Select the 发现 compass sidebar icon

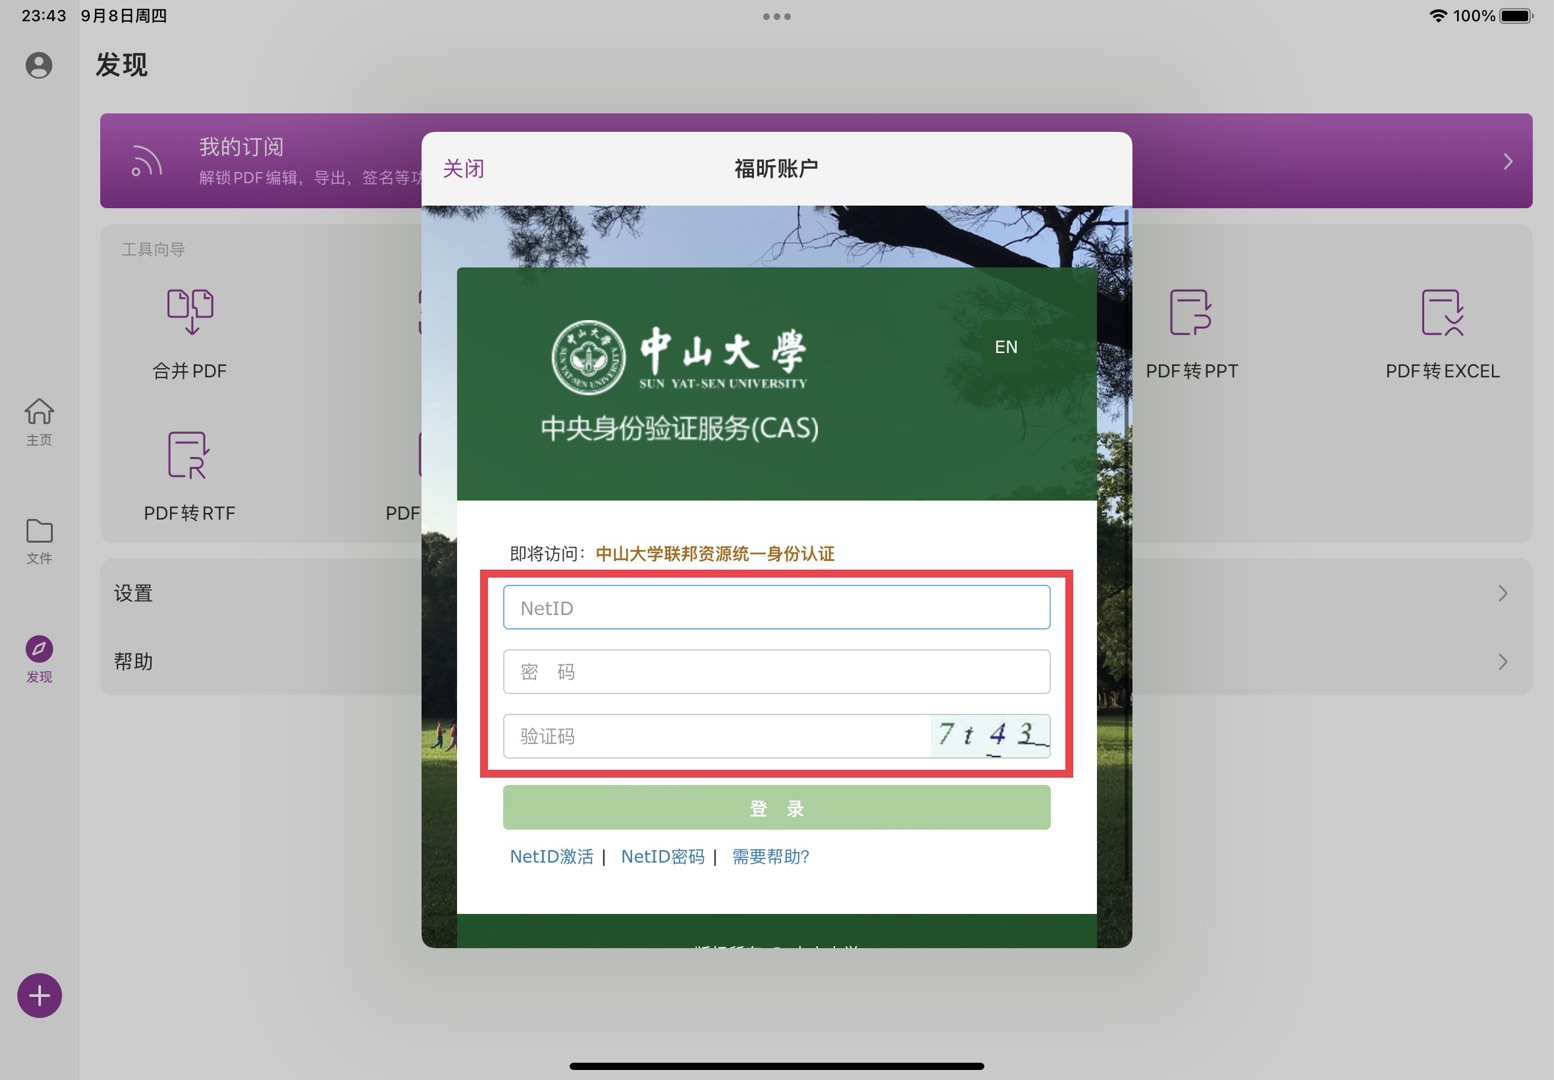tap(39, 659)
